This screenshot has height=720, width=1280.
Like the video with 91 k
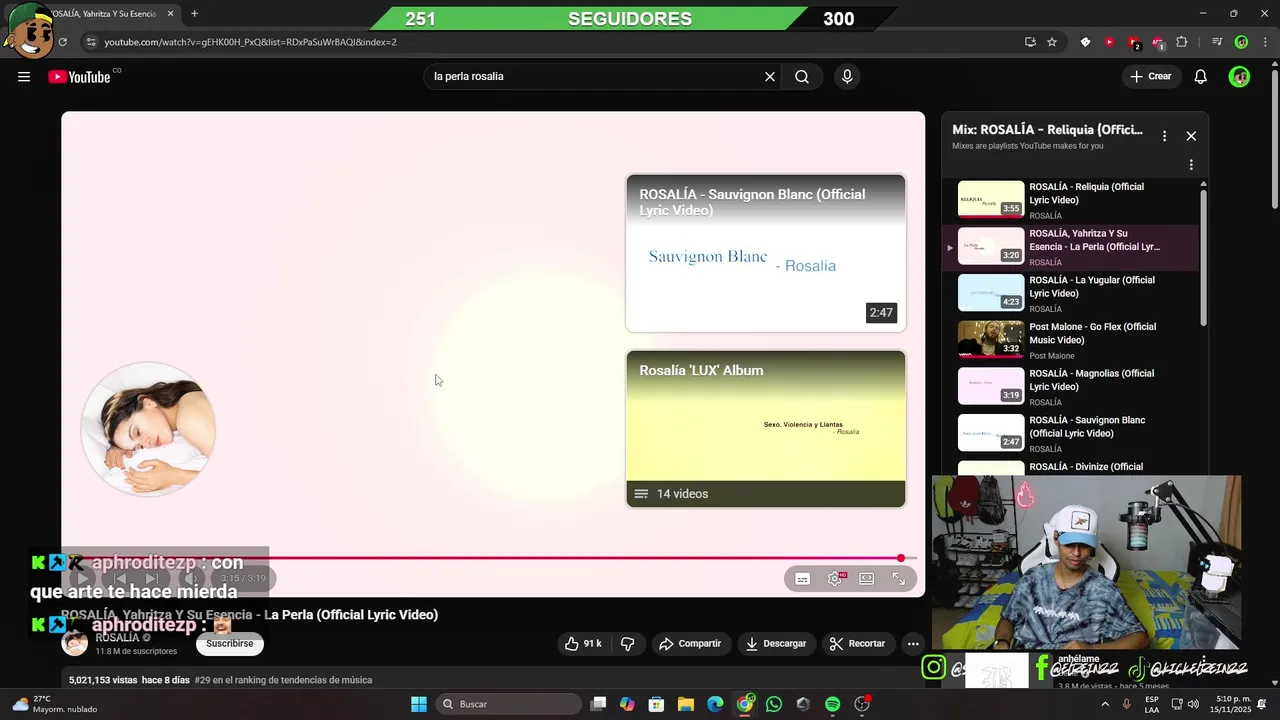pos(583,644)
